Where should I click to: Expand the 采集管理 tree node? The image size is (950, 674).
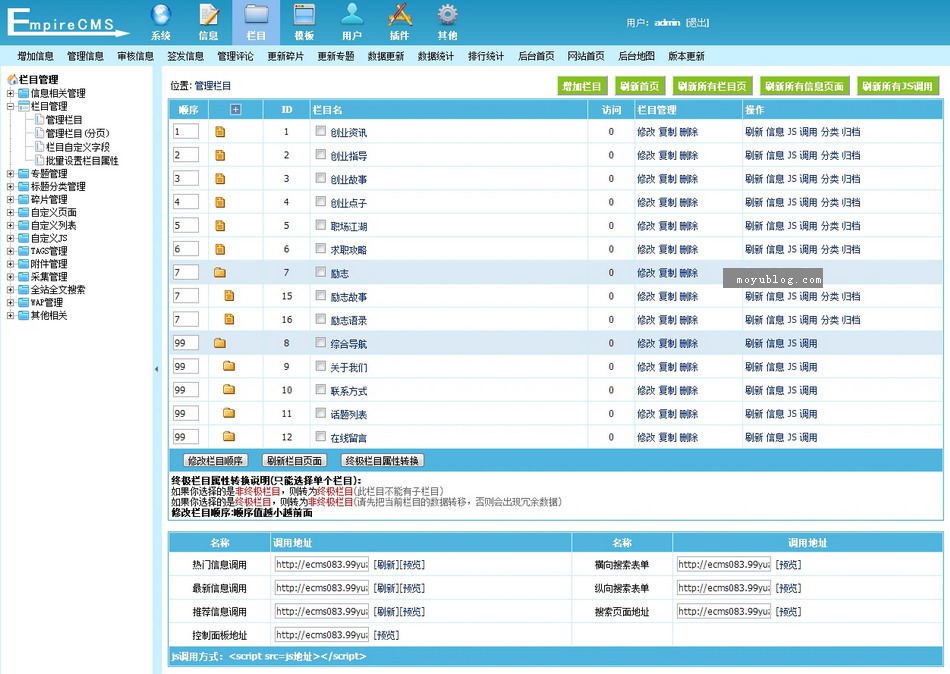pyautogui.click(x=10, y=276)
